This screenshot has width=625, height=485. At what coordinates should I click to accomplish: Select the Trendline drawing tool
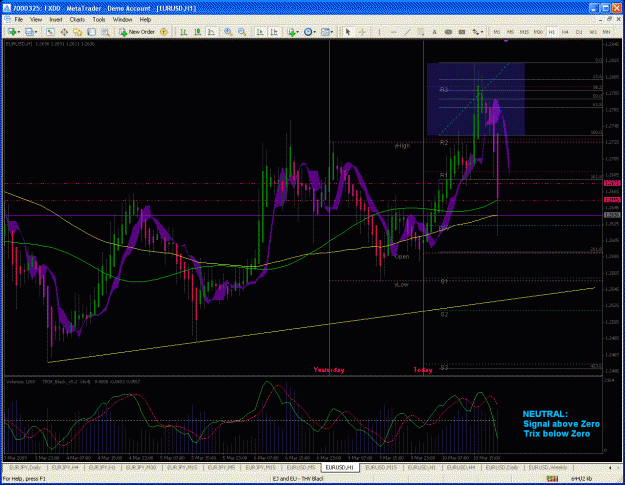tap(407, 32)
